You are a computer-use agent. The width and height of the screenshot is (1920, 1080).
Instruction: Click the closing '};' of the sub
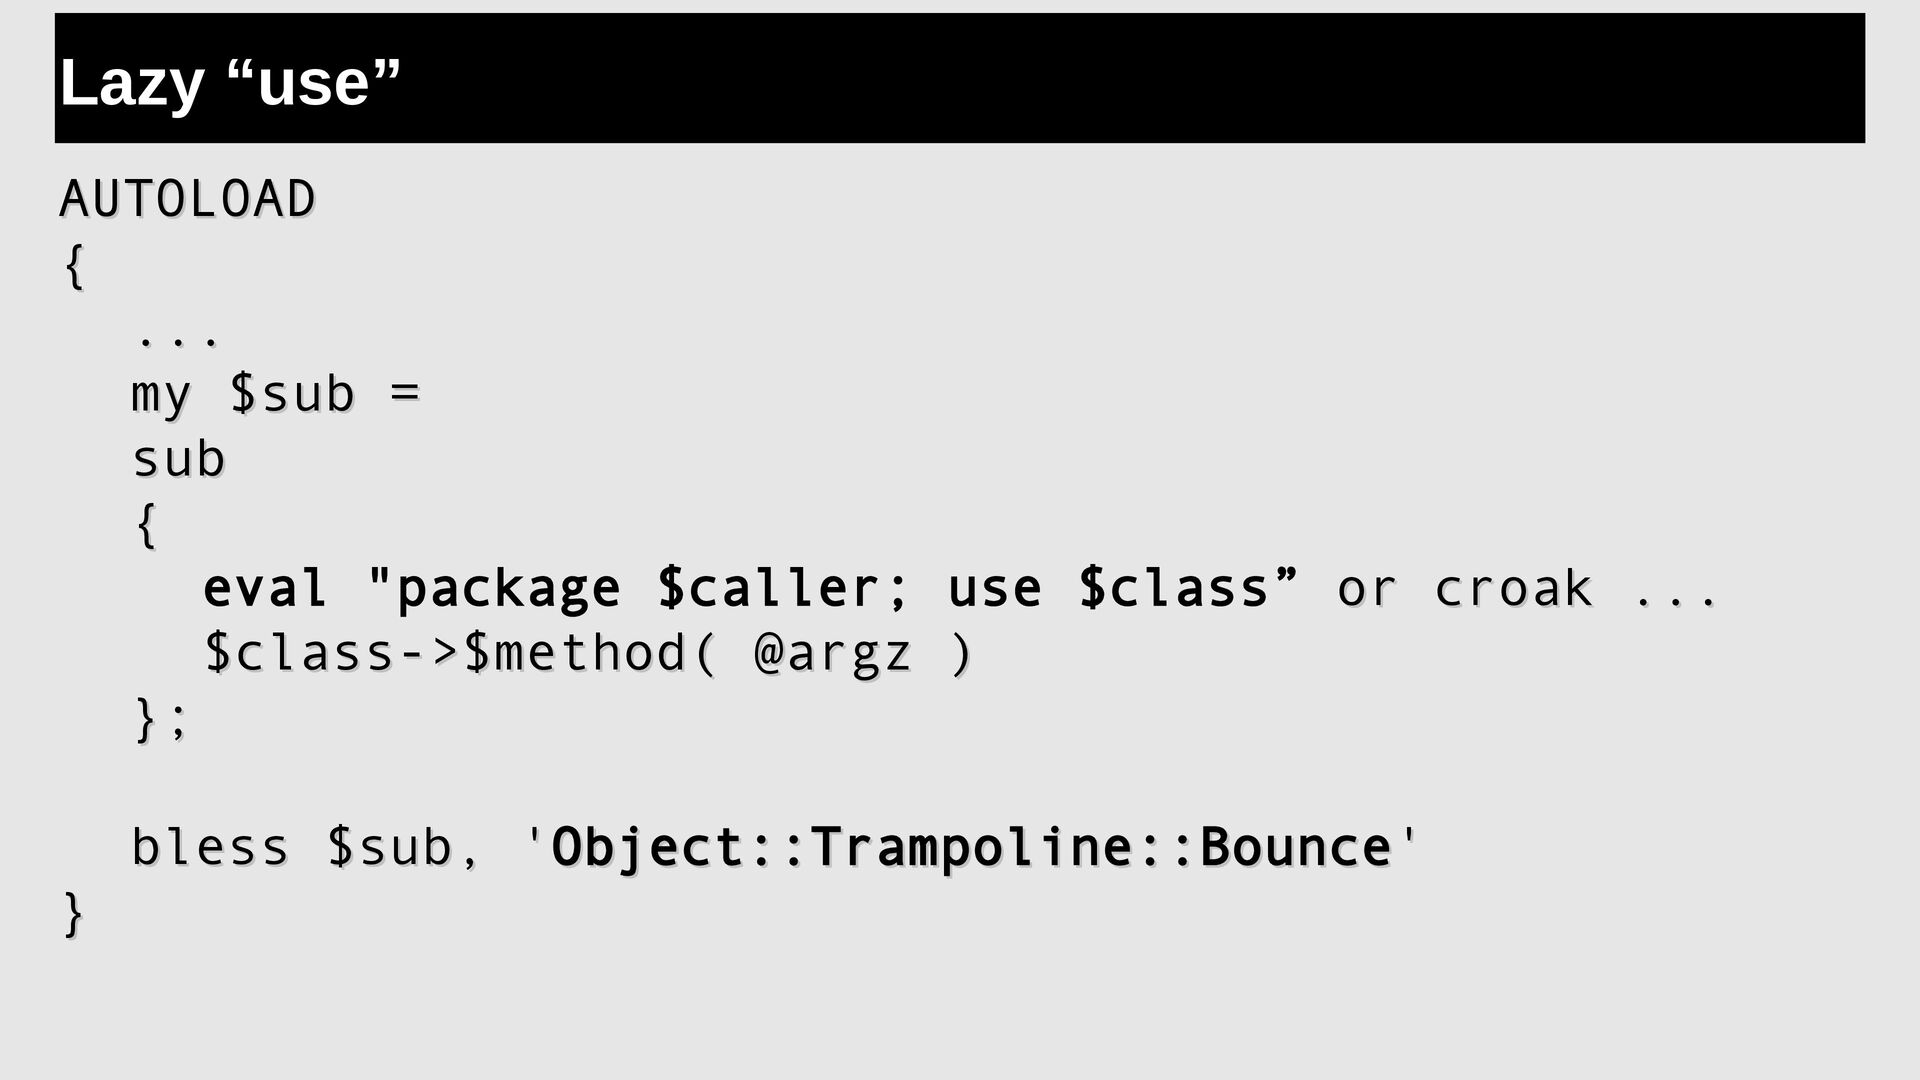tap(160, 719)
